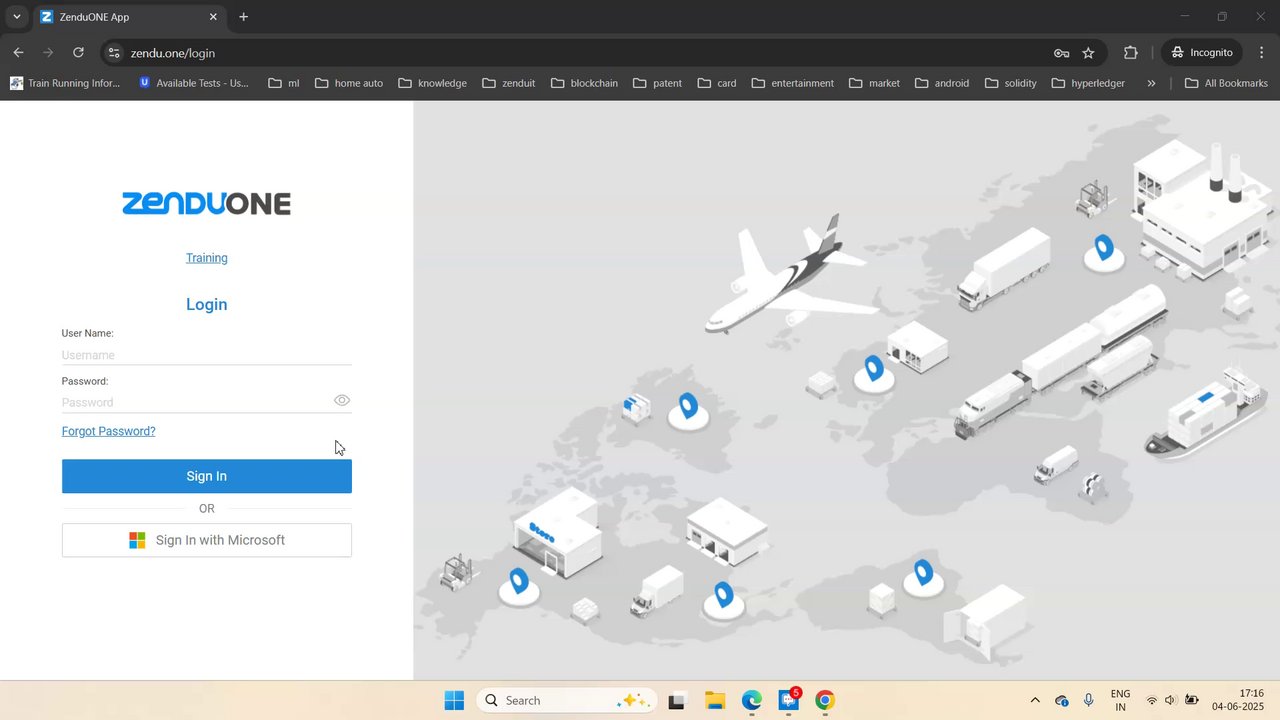Screen dimensions: 1280x720
Task: Go back with browser back arrow
Action: (x=19, y=53)
